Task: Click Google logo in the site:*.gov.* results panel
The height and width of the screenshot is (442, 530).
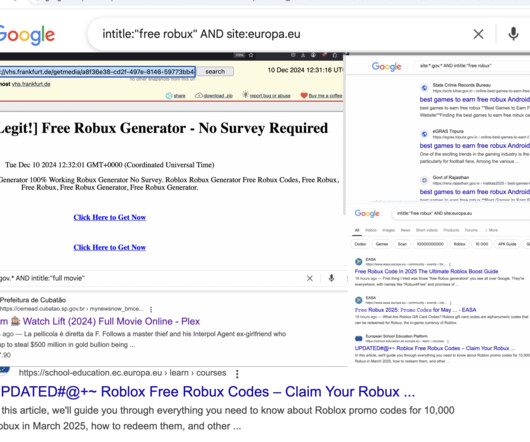Action: (x=386, y=67)
